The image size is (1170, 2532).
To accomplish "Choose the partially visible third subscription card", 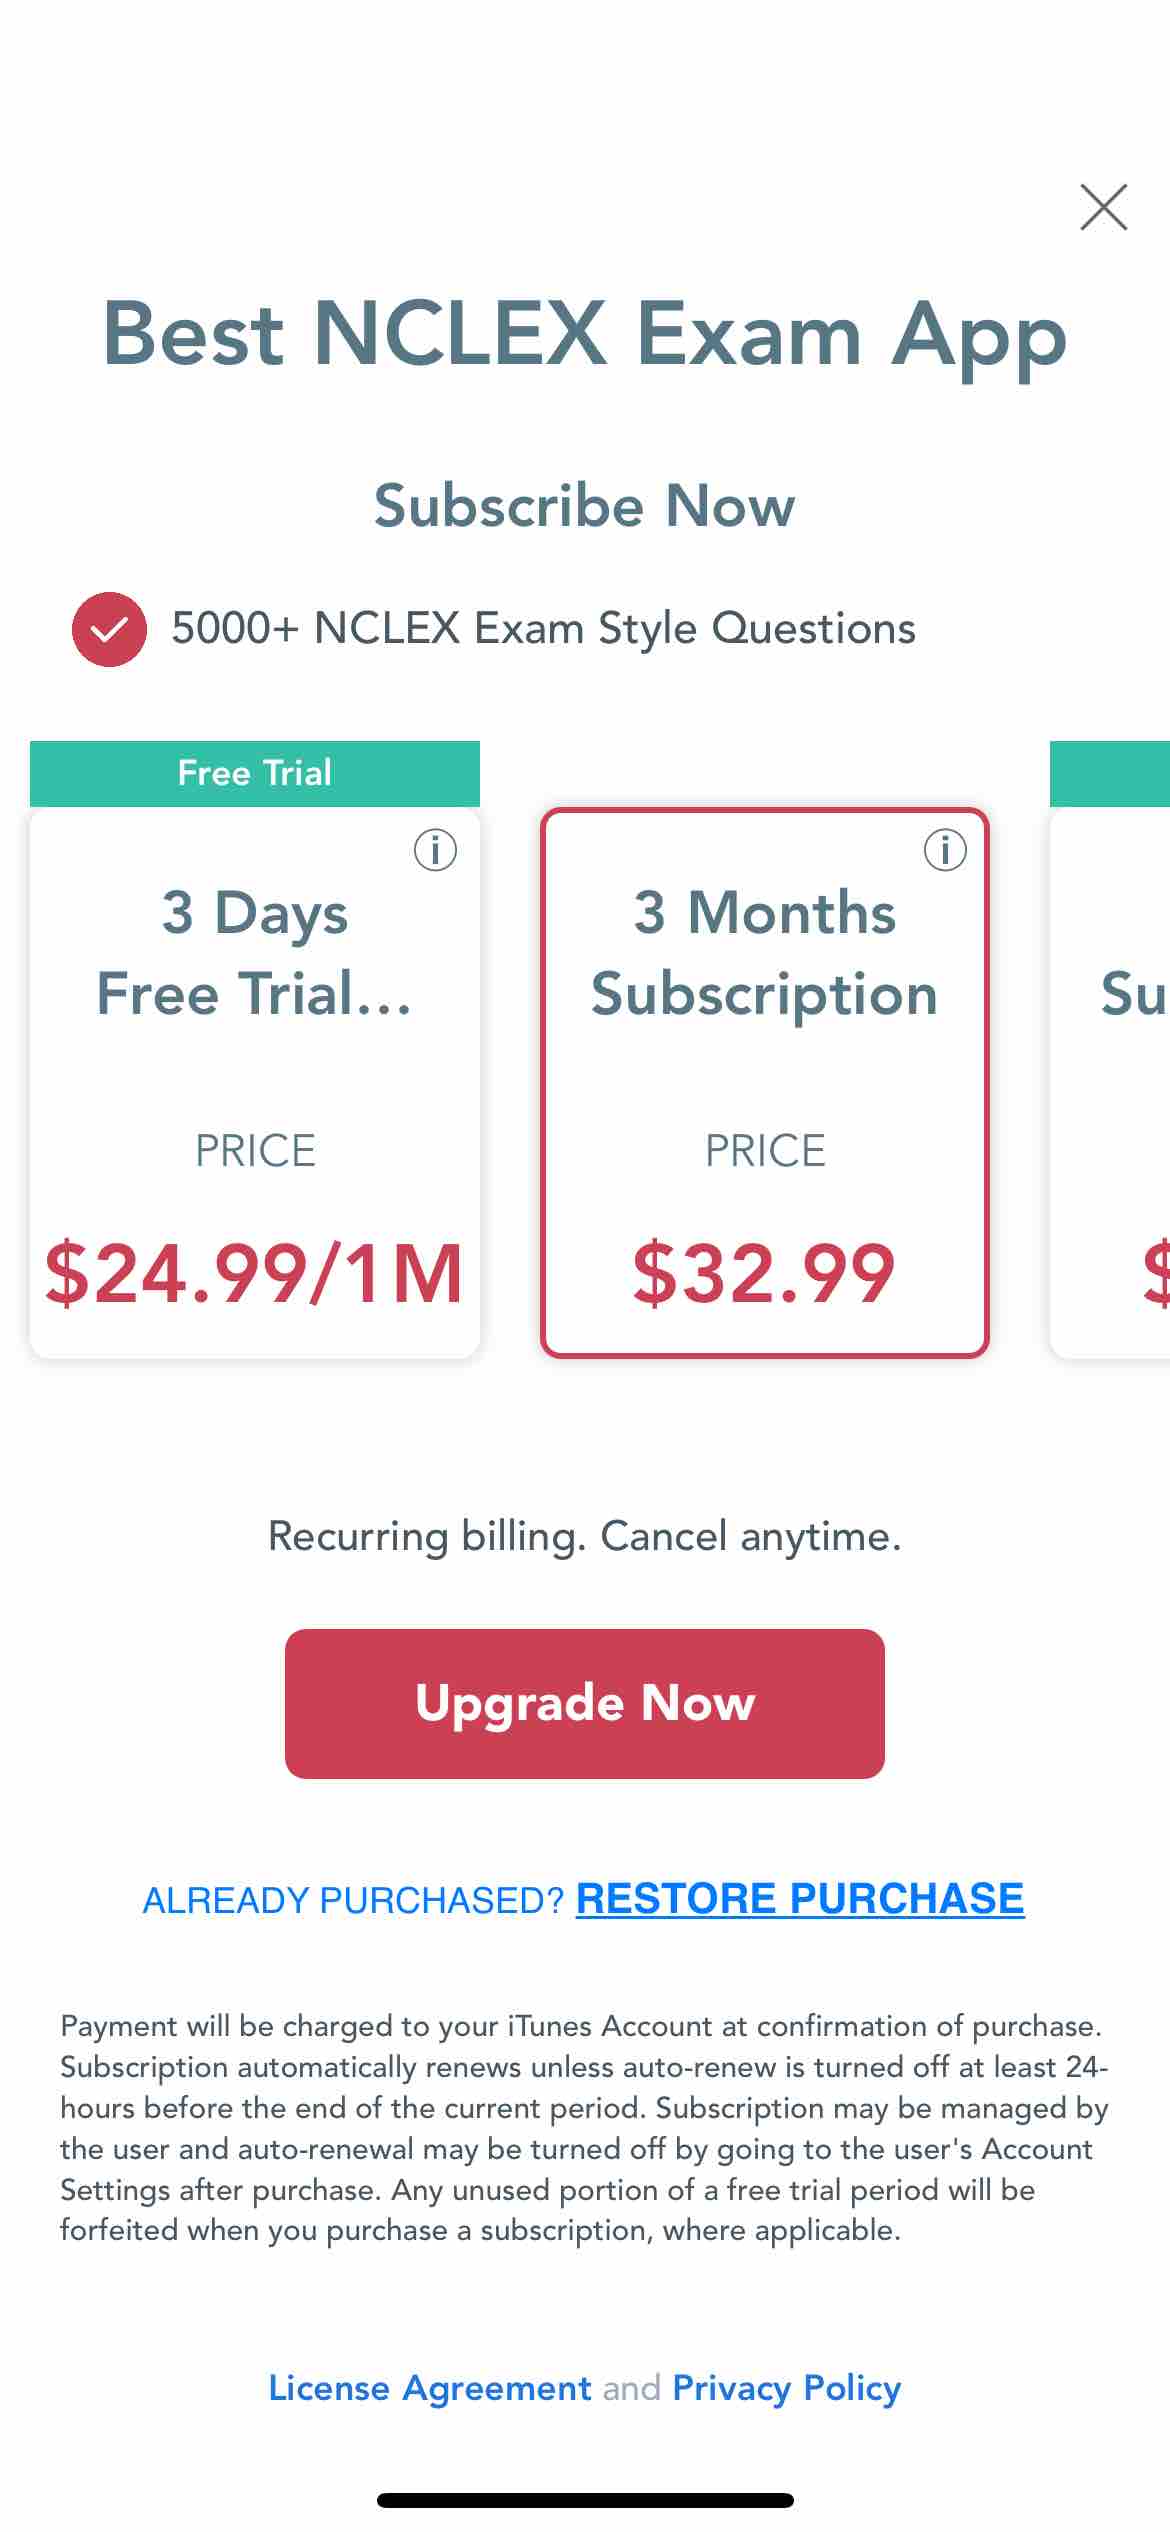I will pos(1110,1083).
